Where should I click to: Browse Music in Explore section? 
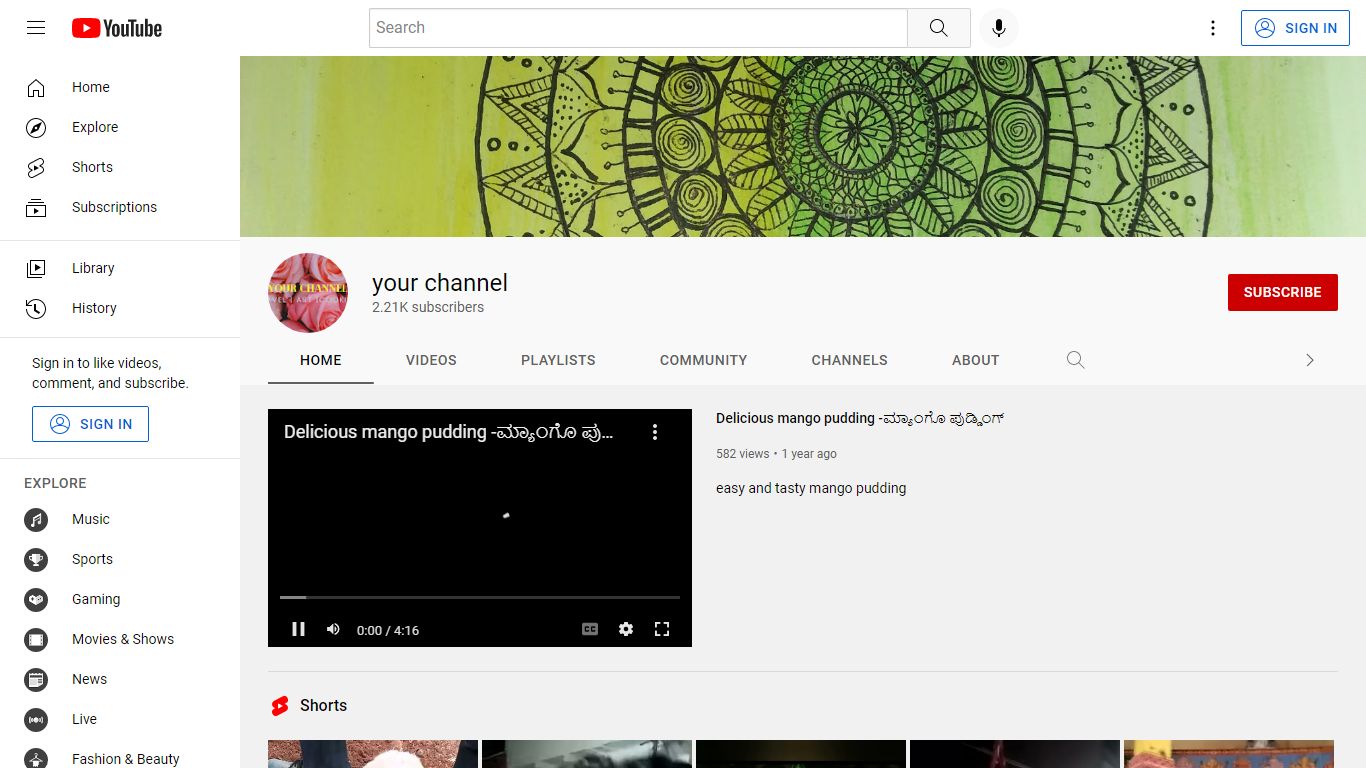point(120,519)
